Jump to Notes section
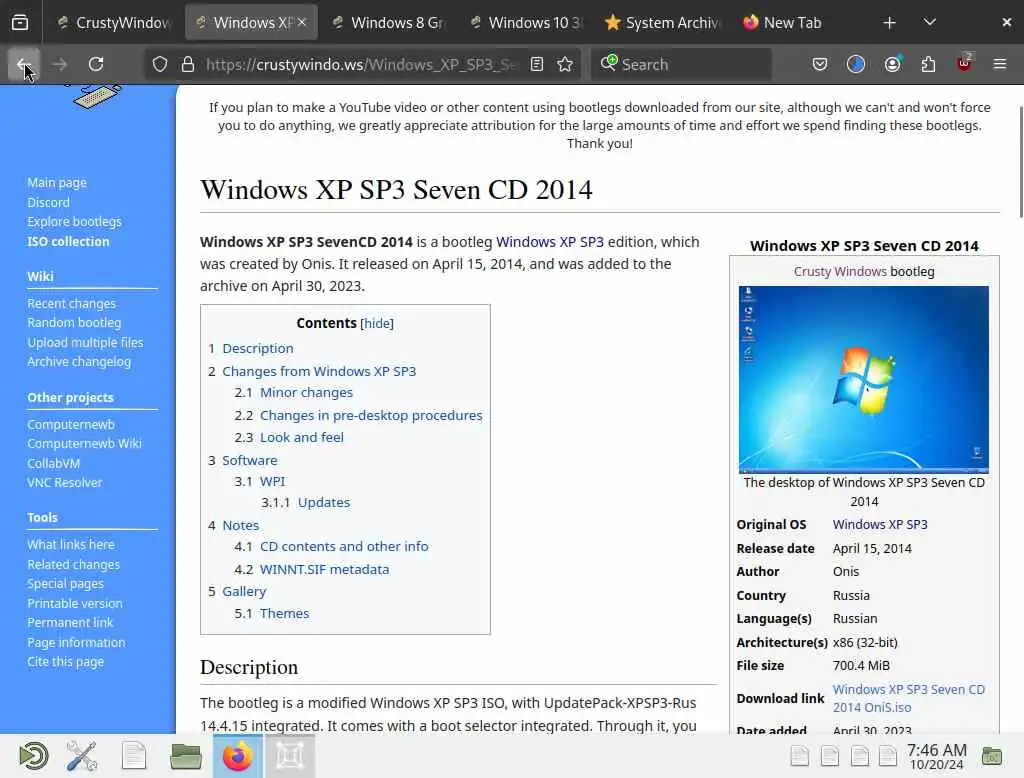This screenshot has width=1024, height=778. pyautogui.click(x=240, y=525)
